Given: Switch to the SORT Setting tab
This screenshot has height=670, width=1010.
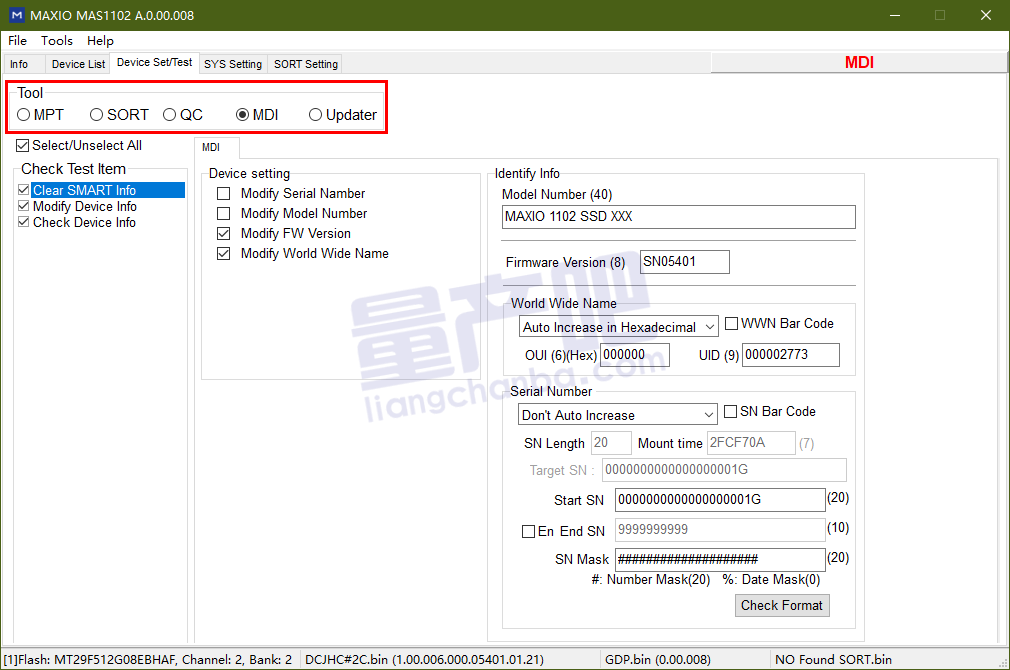Looking at the screenshot, I should 305,64.
